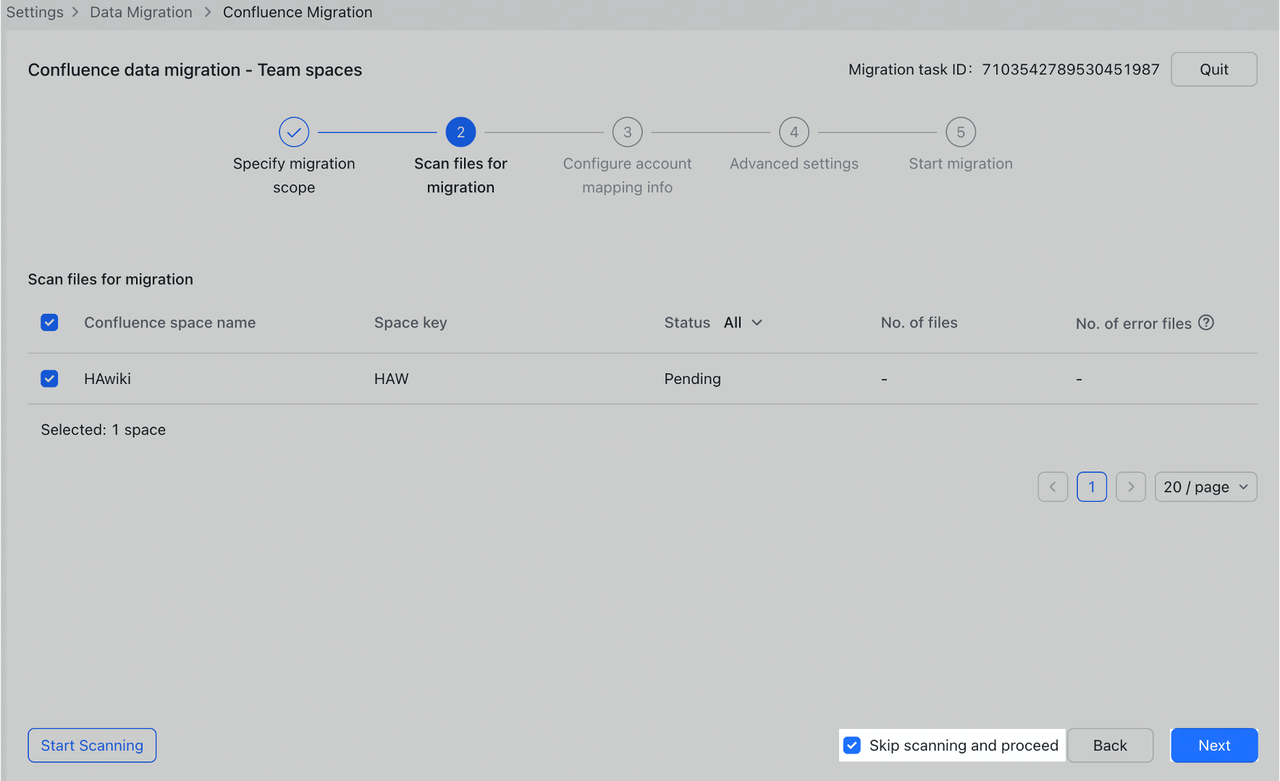Toggle the select-all spaces header checkbox
Viewport: 1280px width, 781px height.
pyautogui.click(x=49, y=322)
